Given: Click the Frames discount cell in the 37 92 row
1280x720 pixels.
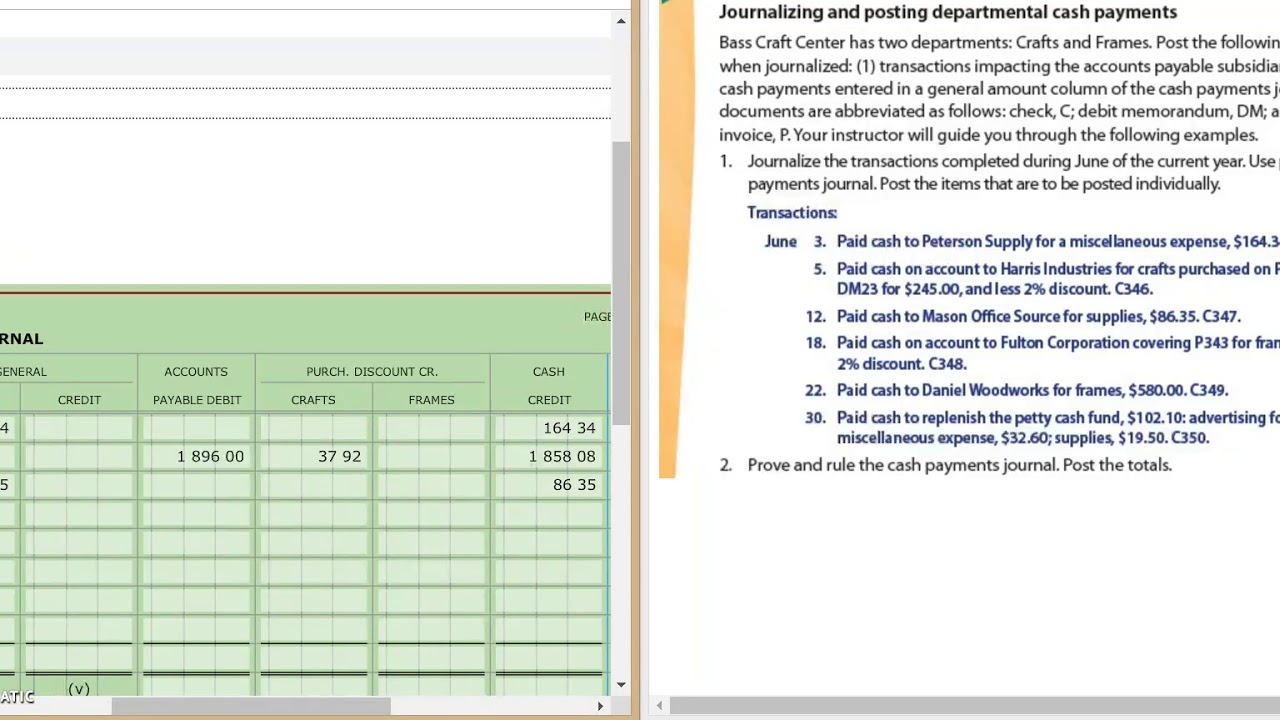Looking at the screenshot, I should [431, 456].
